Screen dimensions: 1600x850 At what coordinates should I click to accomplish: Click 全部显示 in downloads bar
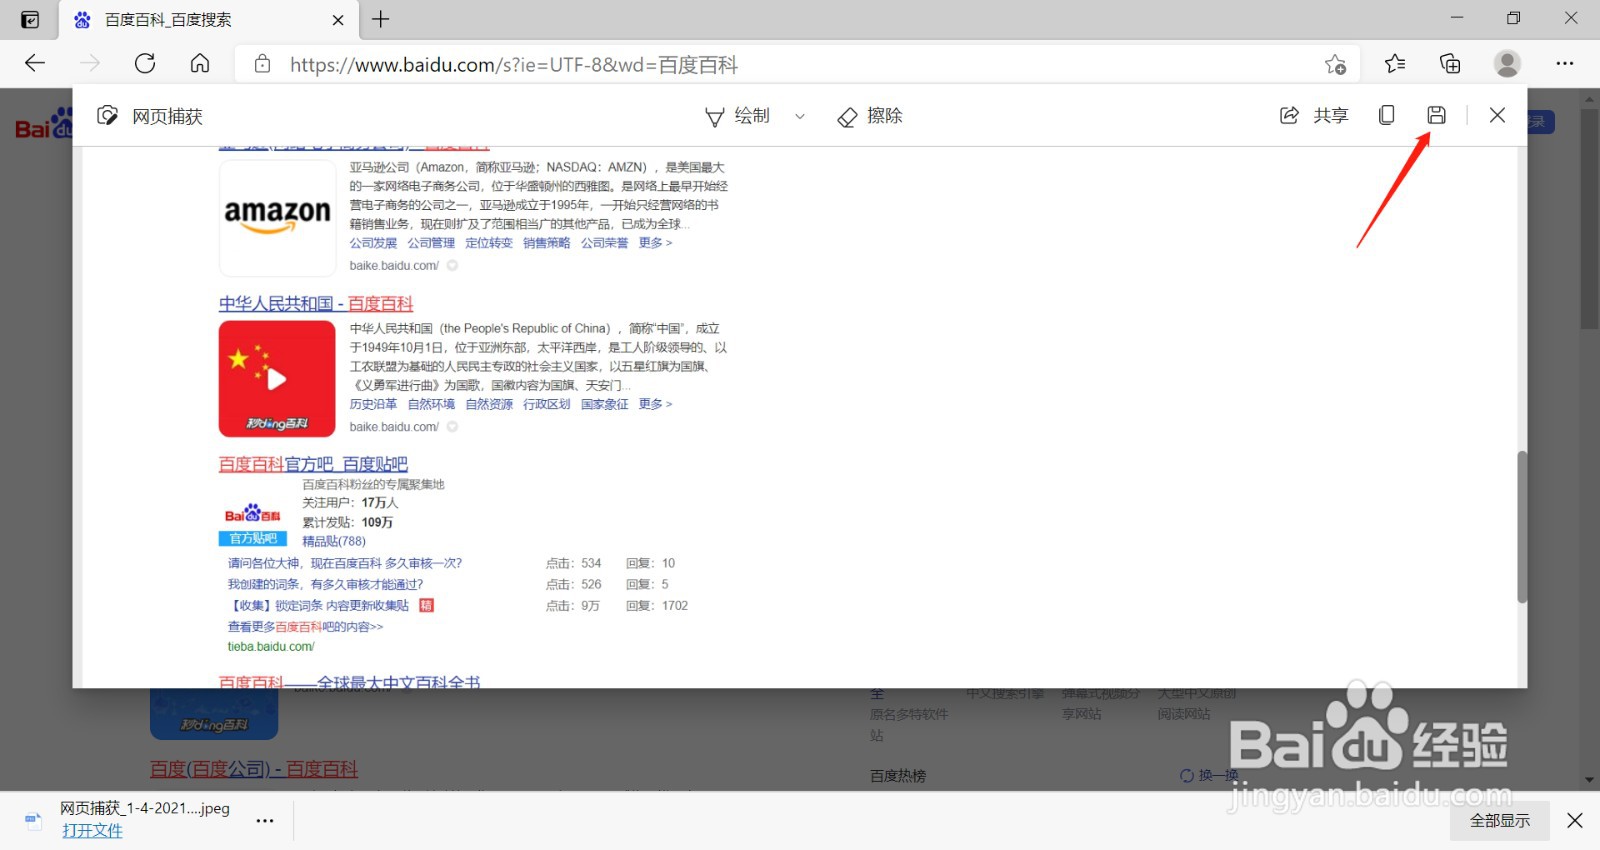pyautogui.click(x=1500, y=821)
